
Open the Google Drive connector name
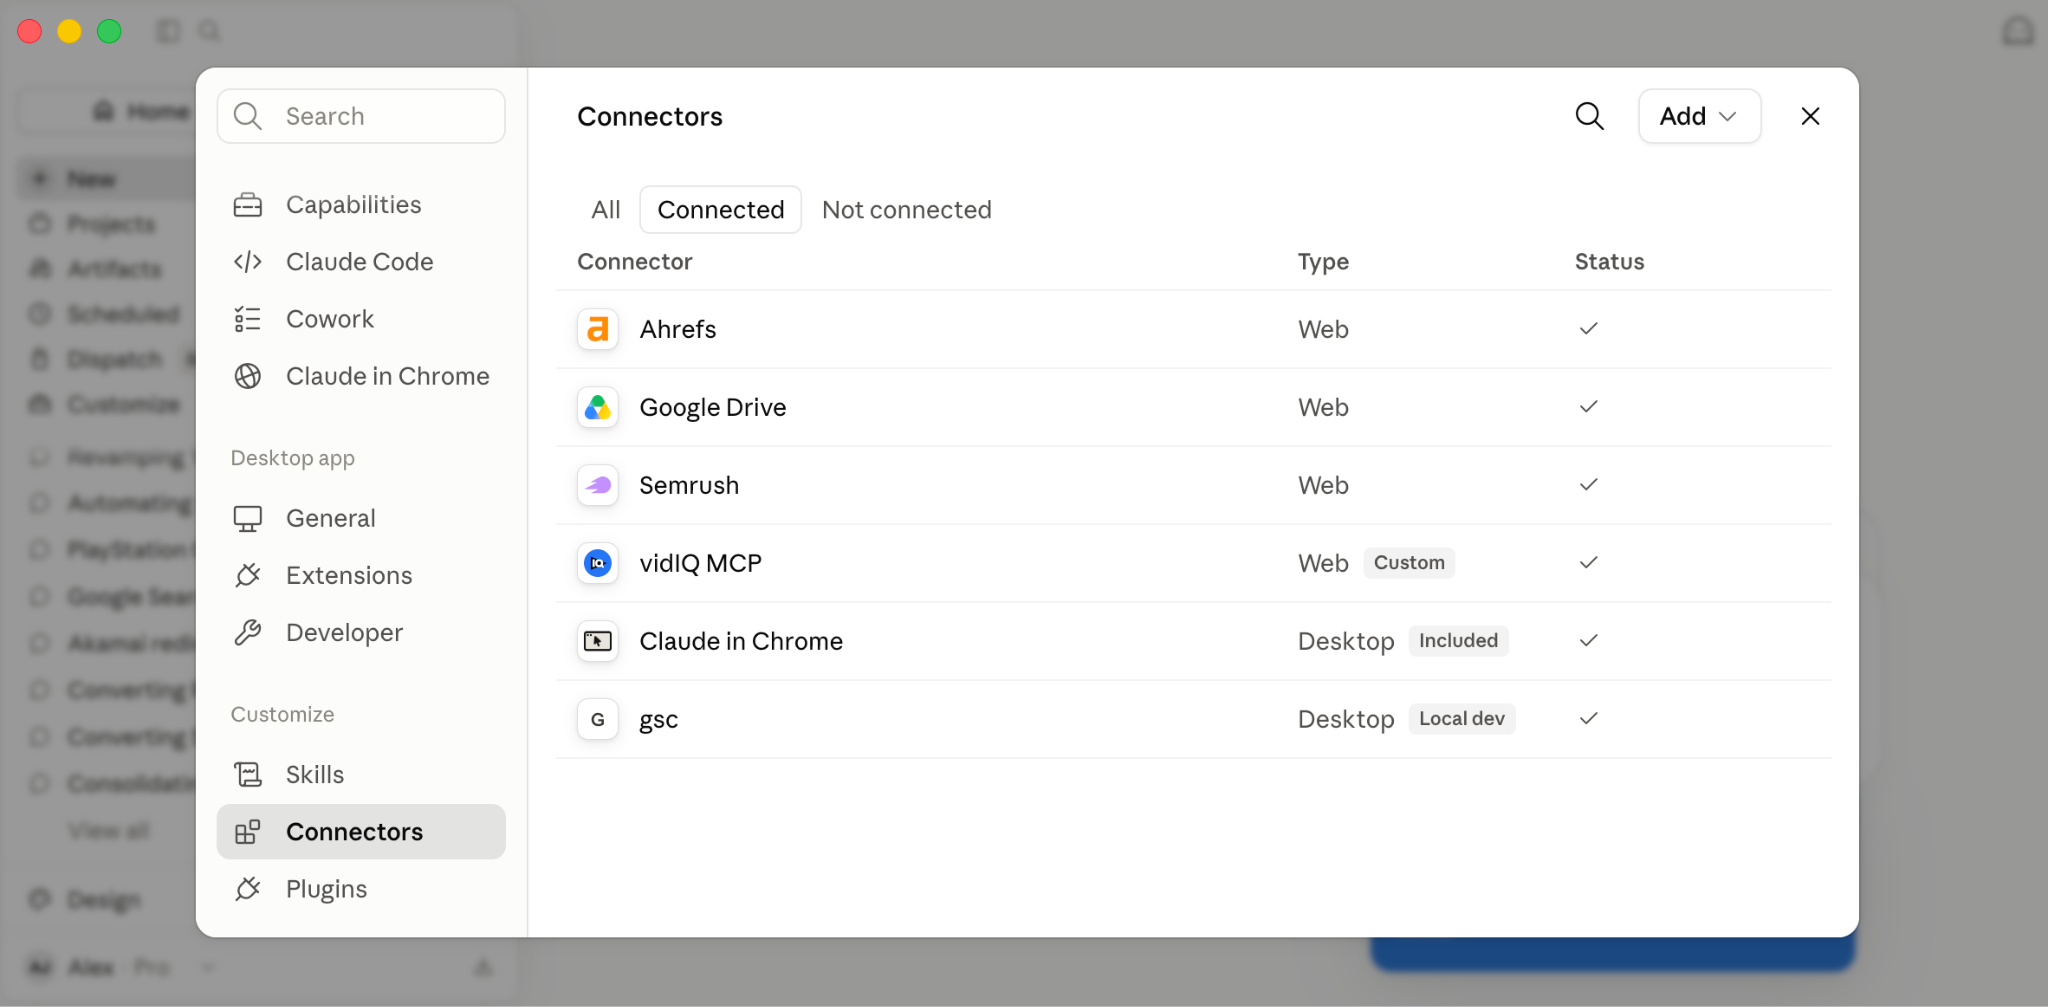712,407
